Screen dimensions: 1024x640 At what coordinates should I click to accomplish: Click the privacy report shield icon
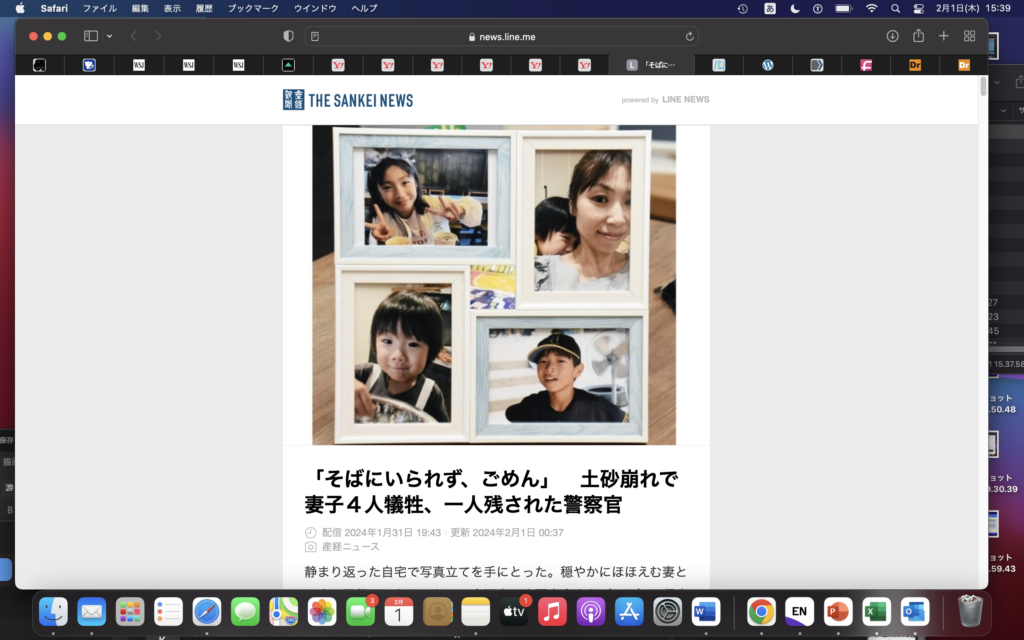pos(289,36)
